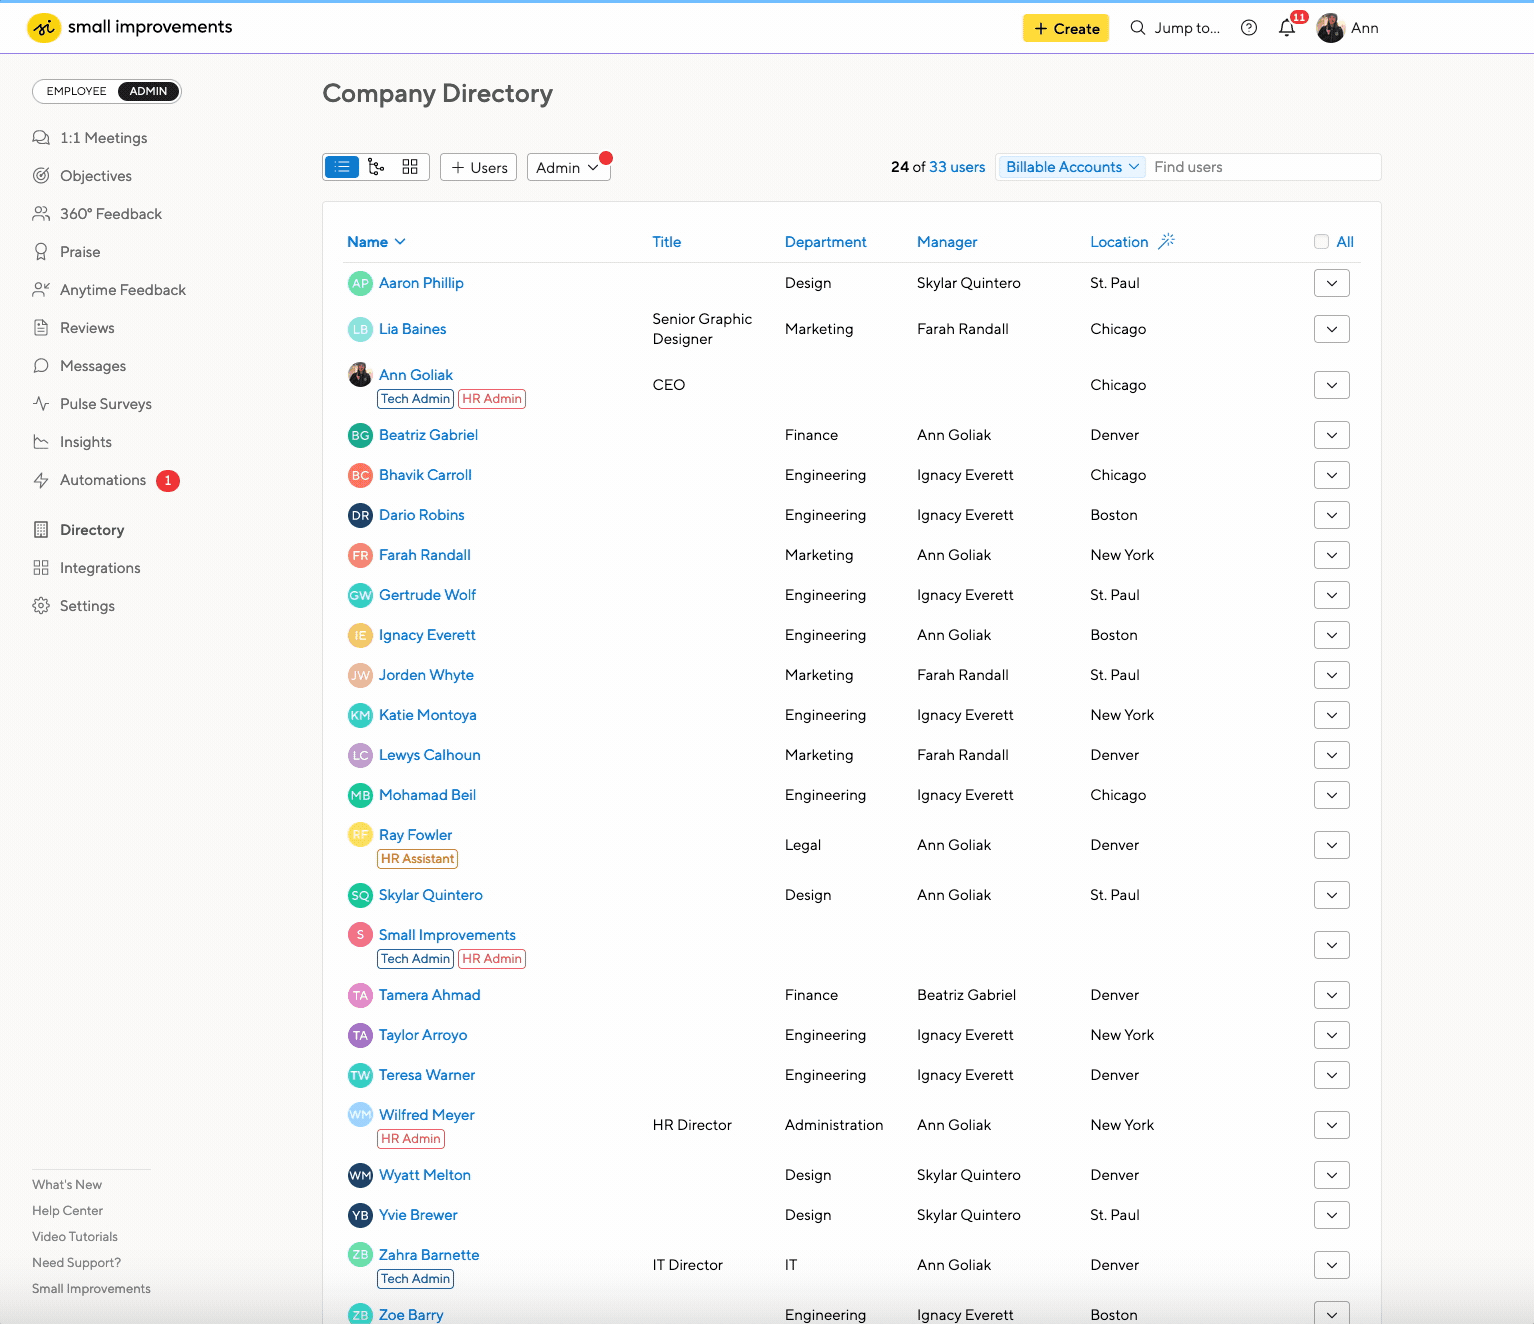Click the Tech Admin tag under Zahra Barnette

click(416, 1279)
